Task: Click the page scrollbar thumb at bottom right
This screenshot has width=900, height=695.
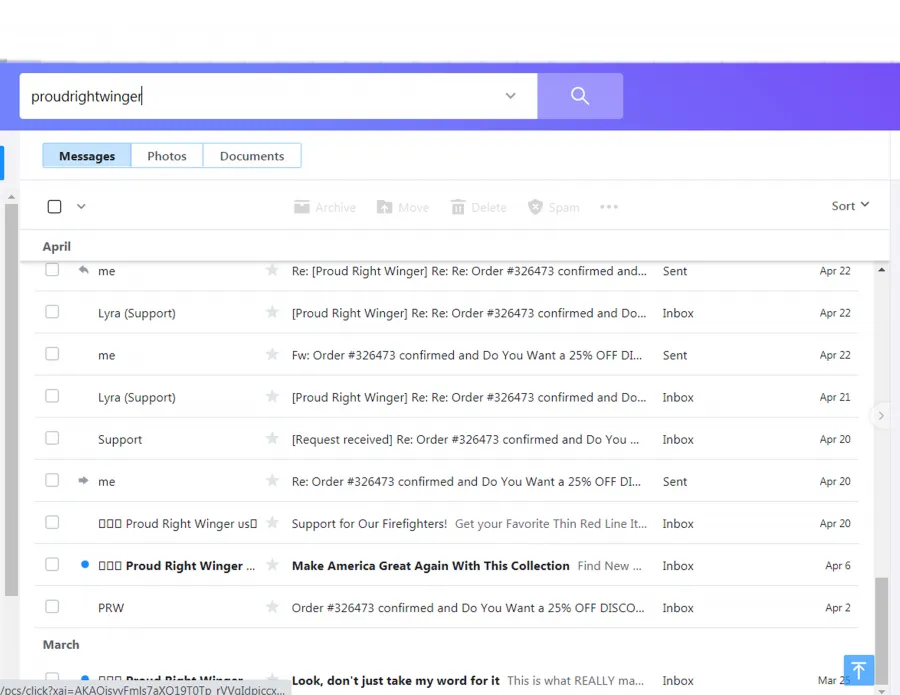Action: click(882, 631)
